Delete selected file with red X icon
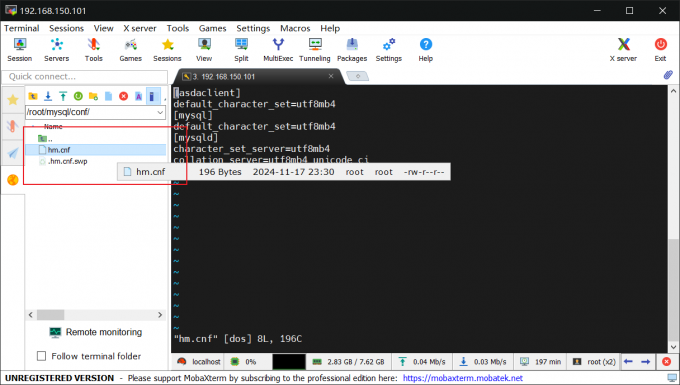The height and width of the screenshot is (385, 680). tap(124, 96)
